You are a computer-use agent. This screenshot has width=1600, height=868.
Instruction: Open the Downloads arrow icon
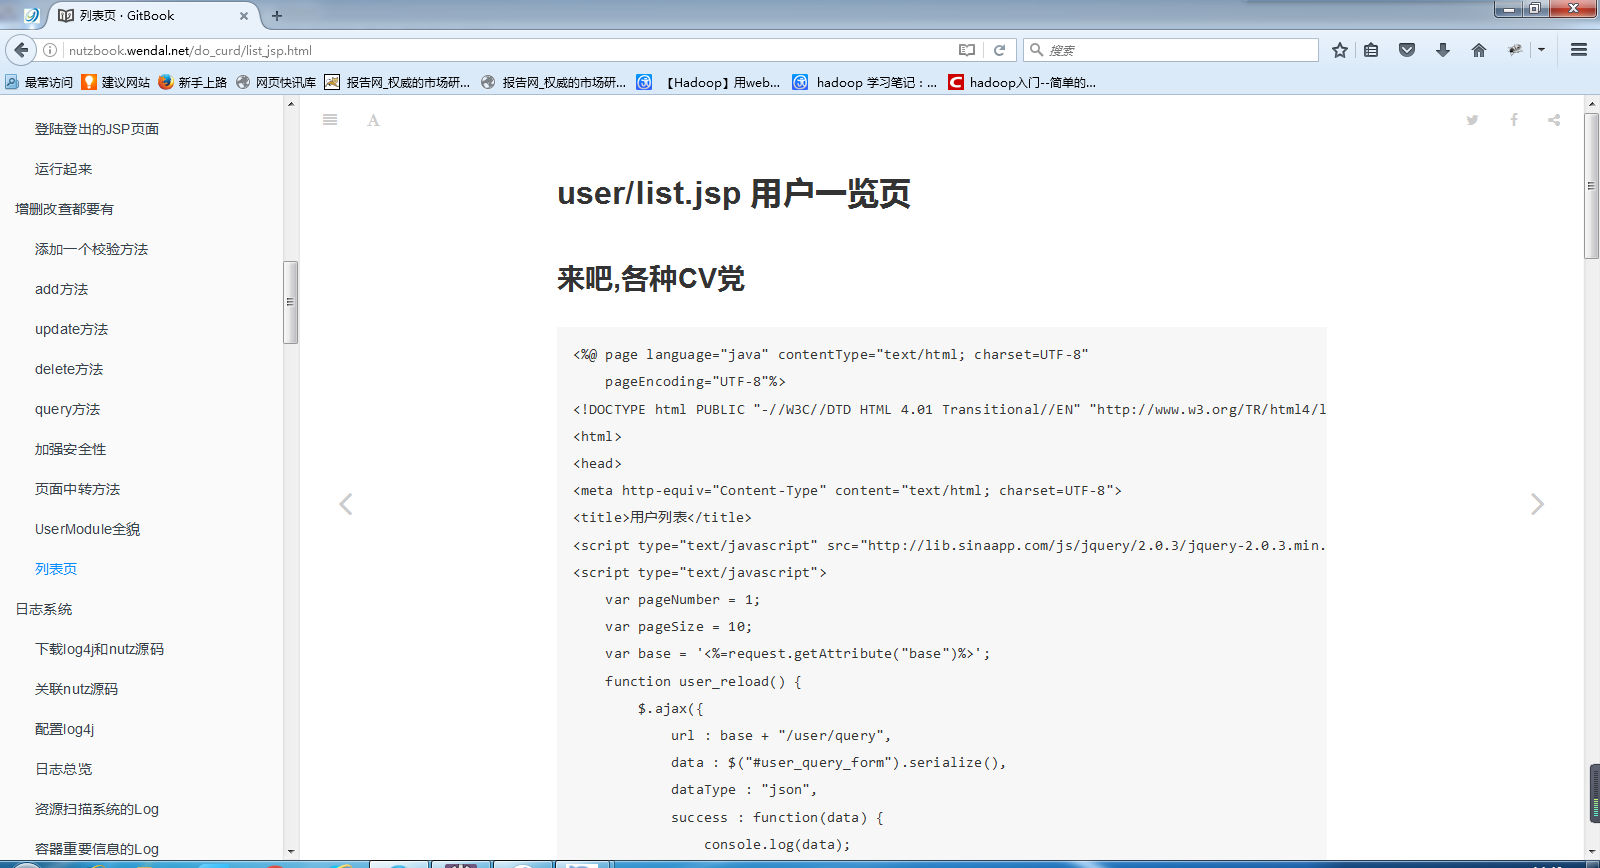(x=1443, y=50)
